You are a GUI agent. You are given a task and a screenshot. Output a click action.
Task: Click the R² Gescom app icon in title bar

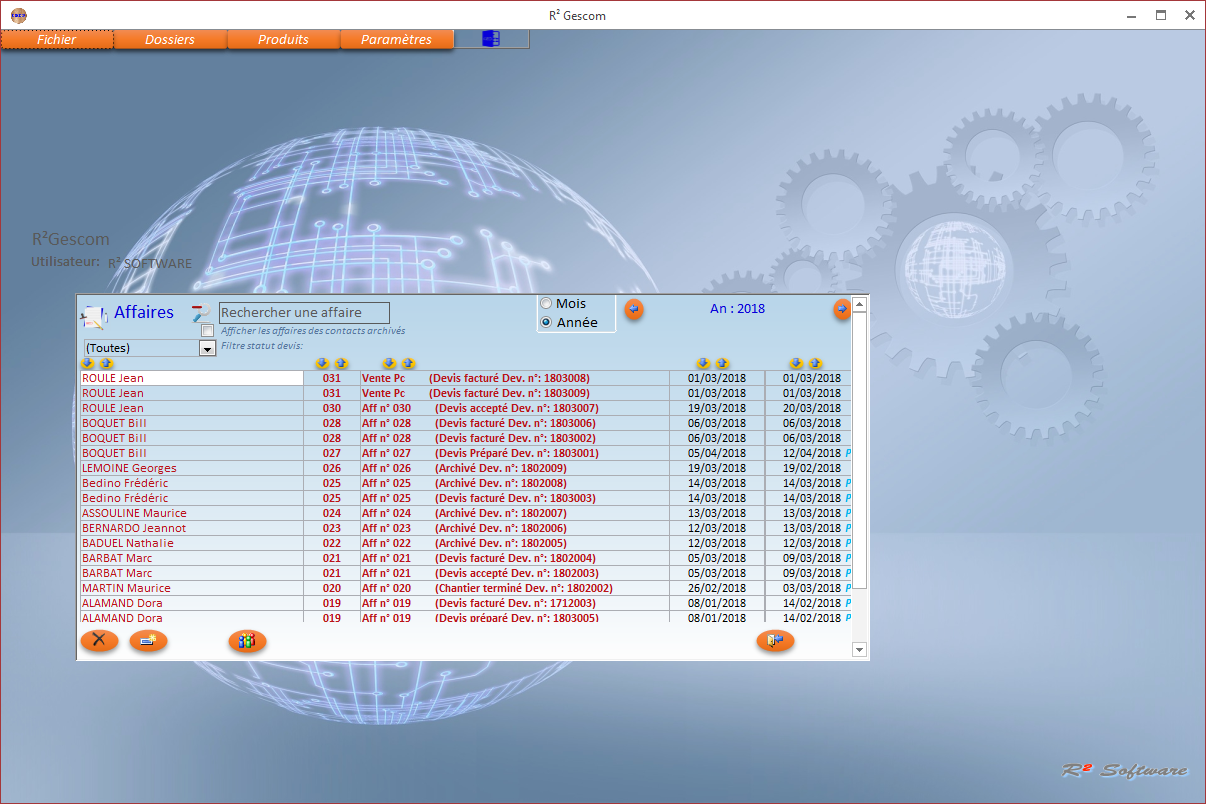tap(19, 15)
